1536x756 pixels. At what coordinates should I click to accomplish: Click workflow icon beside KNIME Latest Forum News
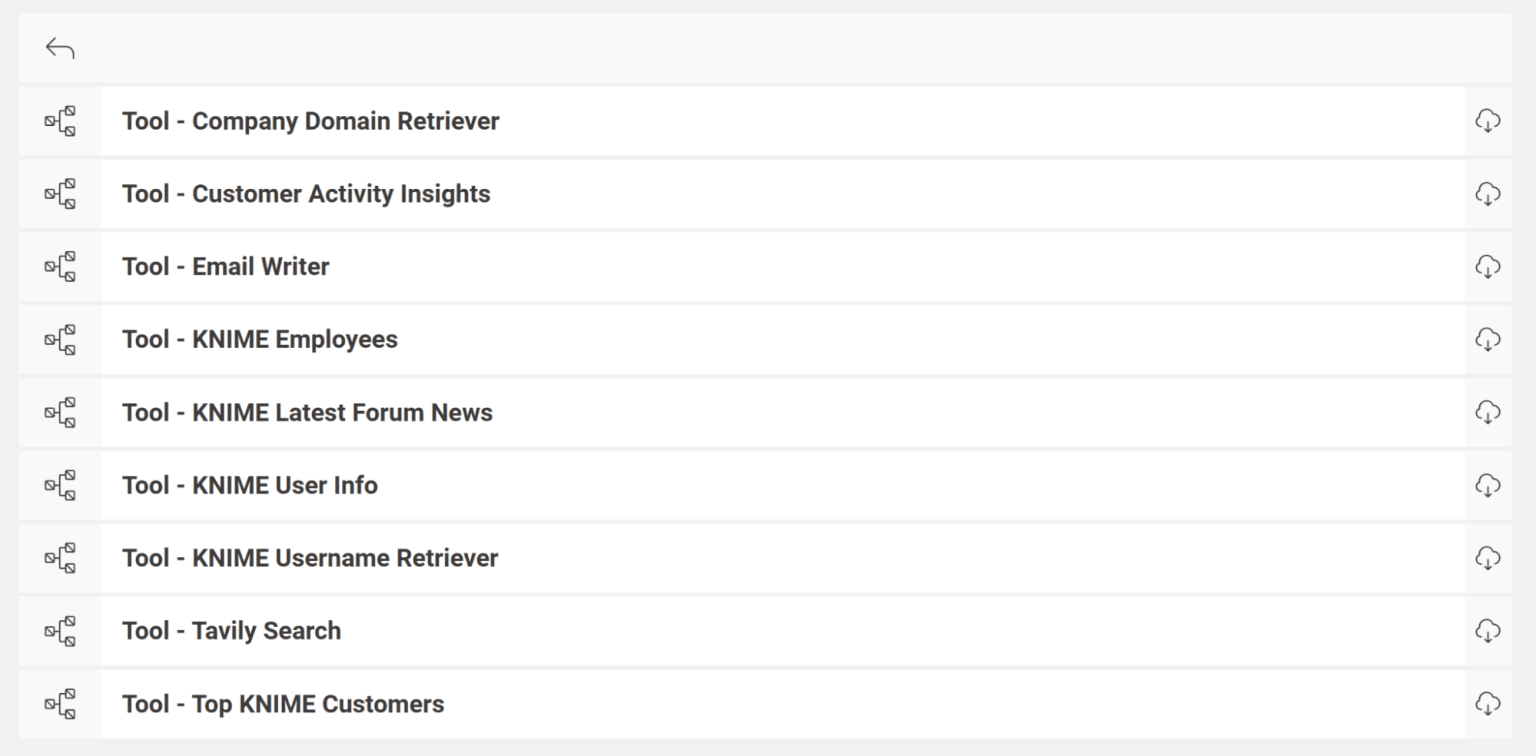60,412
